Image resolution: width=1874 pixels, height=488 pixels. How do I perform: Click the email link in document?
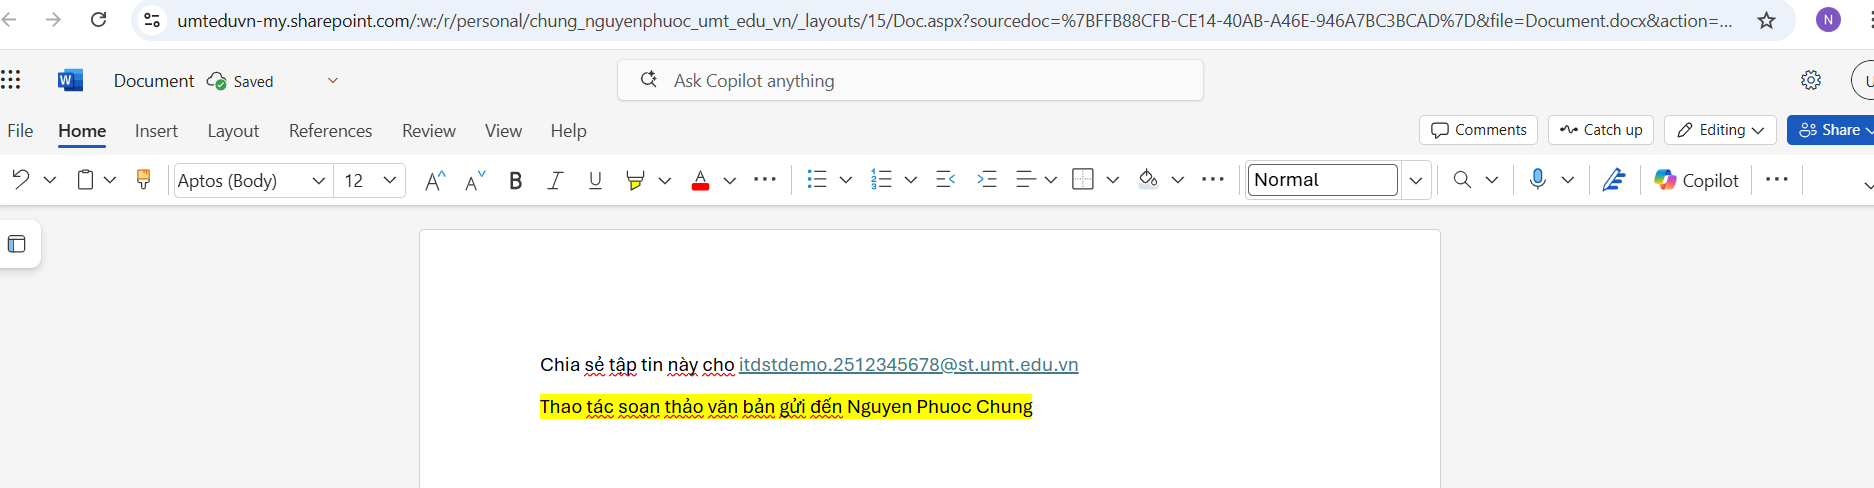(x=908, y=365)
